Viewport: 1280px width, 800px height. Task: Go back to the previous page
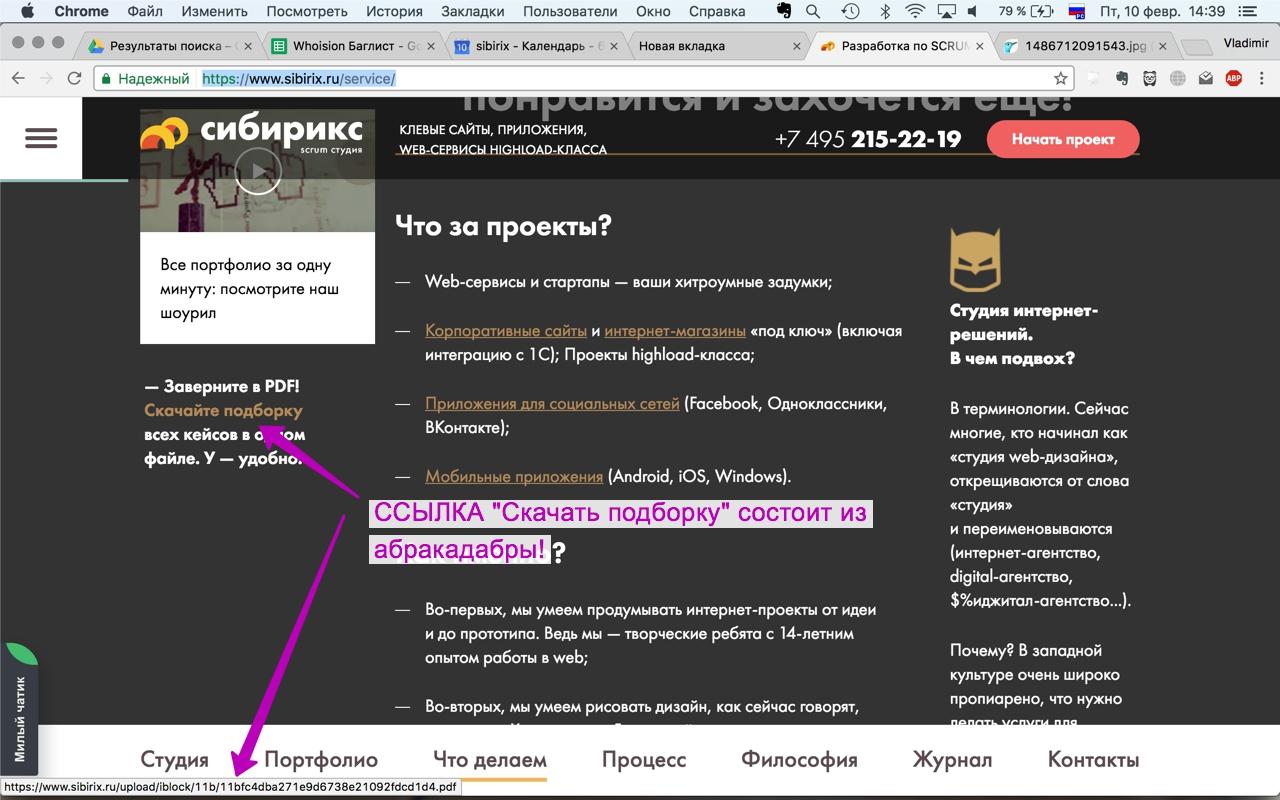click(18, 78)
